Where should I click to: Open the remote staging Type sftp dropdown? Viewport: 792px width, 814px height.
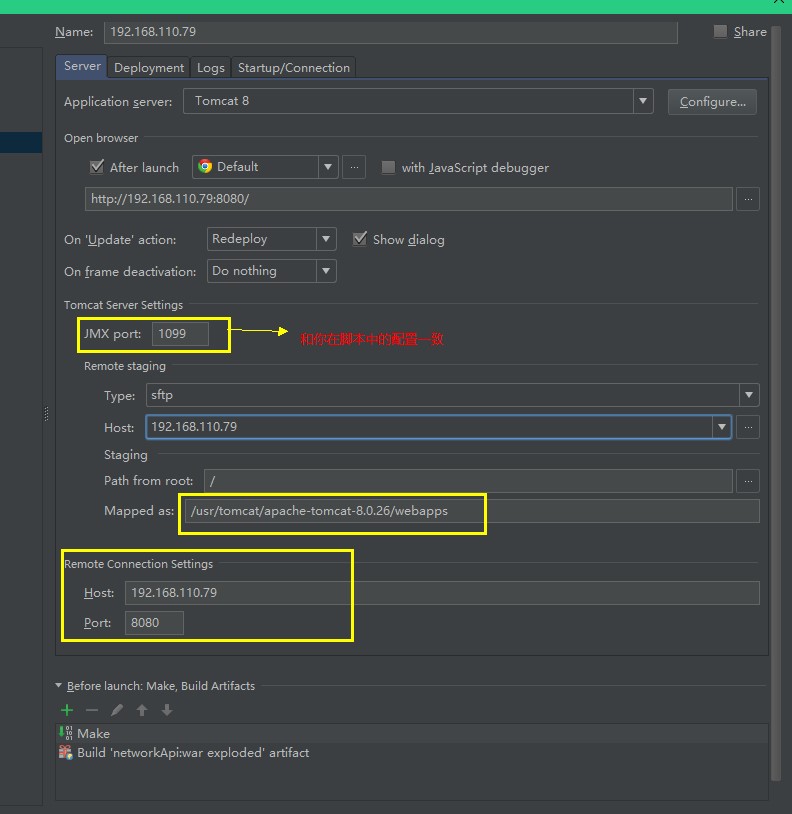click(x=749, y=395)
